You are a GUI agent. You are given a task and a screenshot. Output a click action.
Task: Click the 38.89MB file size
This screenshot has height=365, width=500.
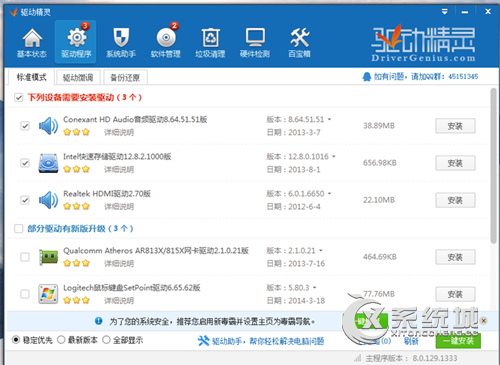pyautogui.click(x=379, y=126)
